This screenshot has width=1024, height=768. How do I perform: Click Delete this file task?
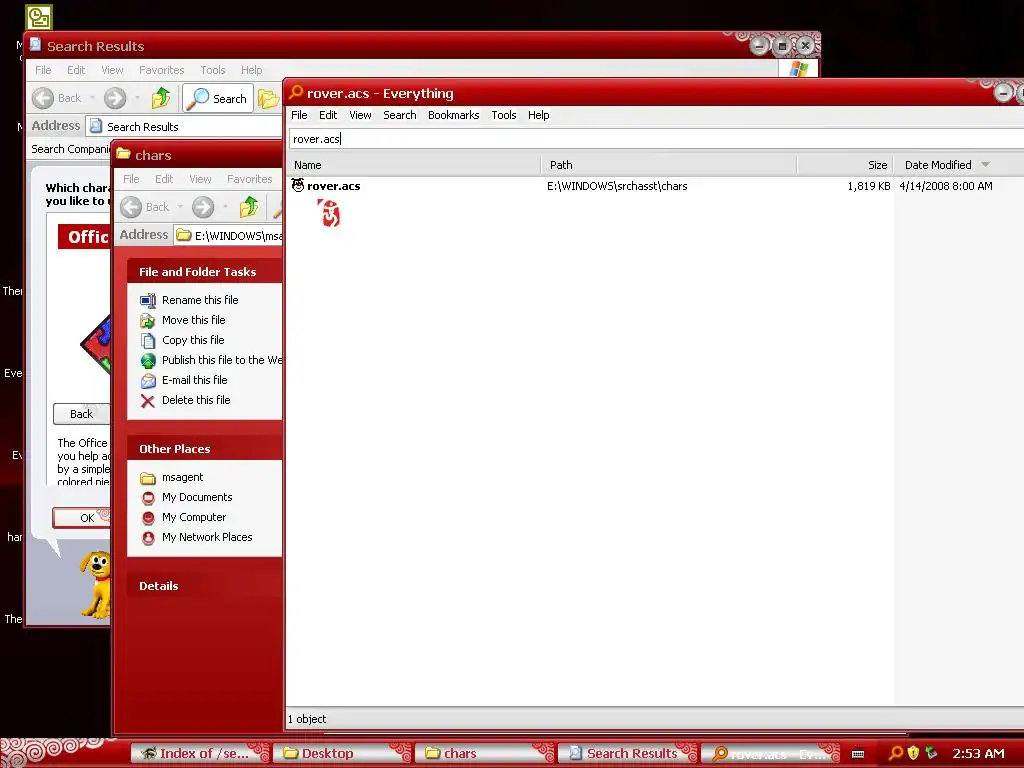(x=196, y=400)
